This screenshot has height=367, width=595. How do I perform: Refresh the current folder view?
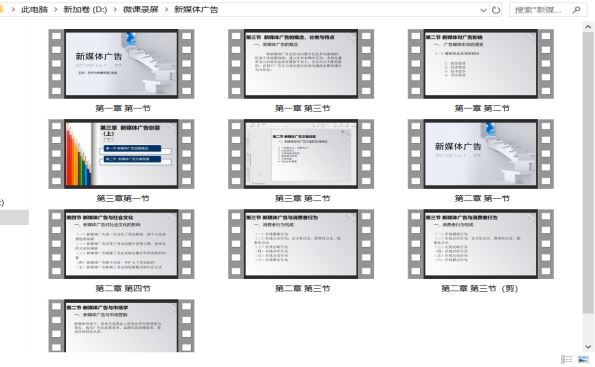point(496,10)
